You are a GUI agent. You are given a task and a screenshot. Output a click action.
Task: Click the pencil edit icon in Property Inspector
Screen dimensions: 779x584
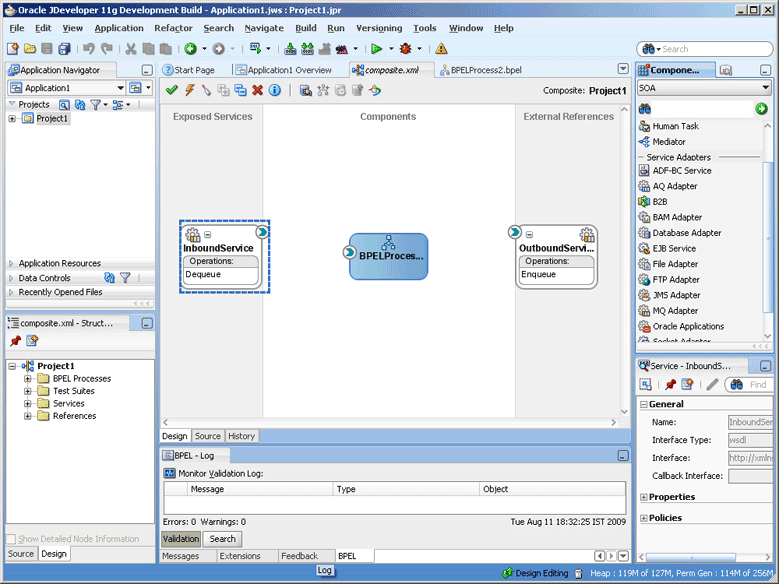tap(712, 384)
